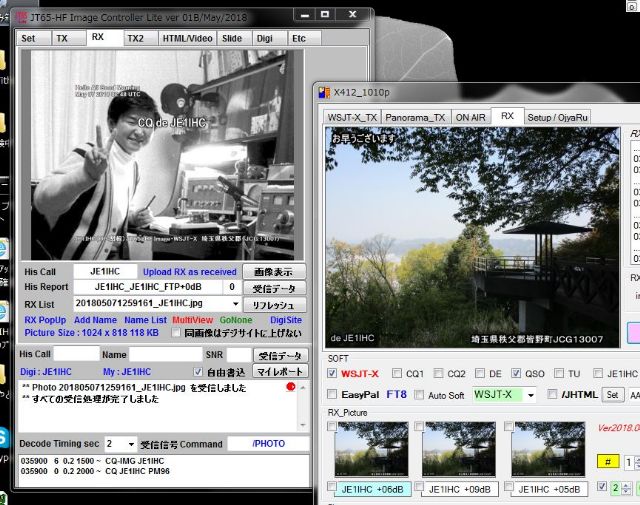The image size is (640, 505).
Task: Toggle the QSO checkbox
Action: (516, 374)
